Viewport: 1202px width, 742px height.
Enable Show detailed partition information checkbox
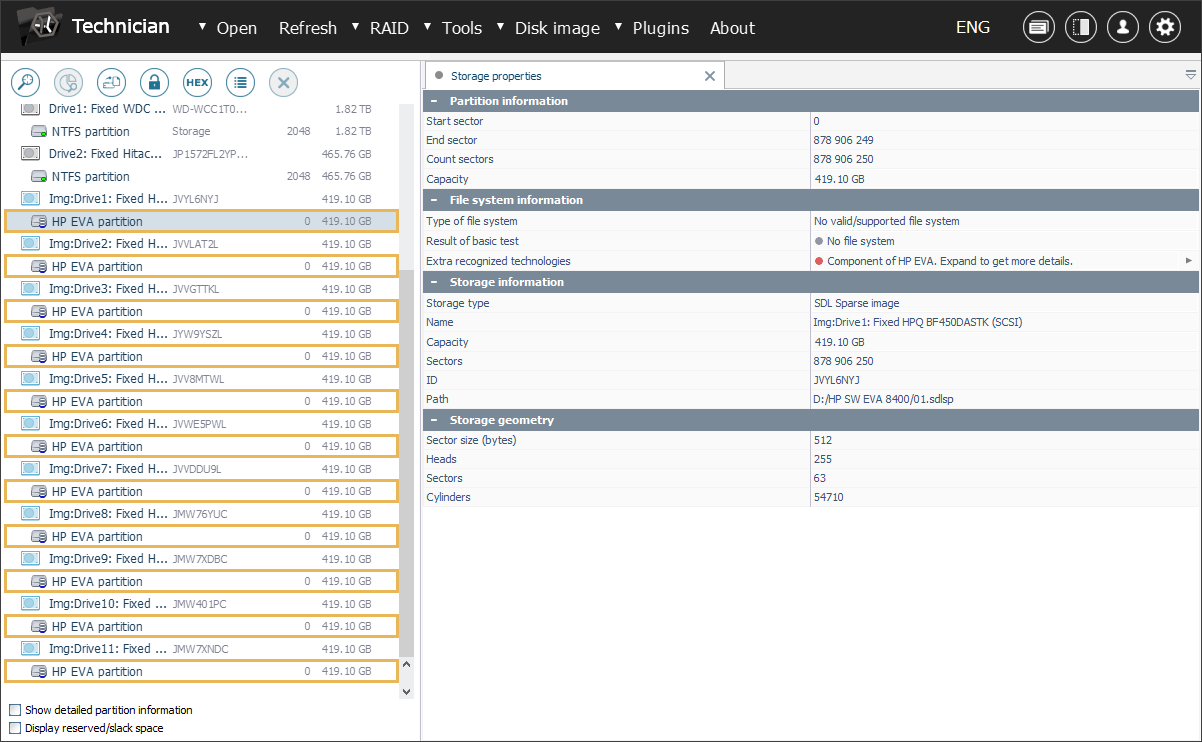coord(14,710)
